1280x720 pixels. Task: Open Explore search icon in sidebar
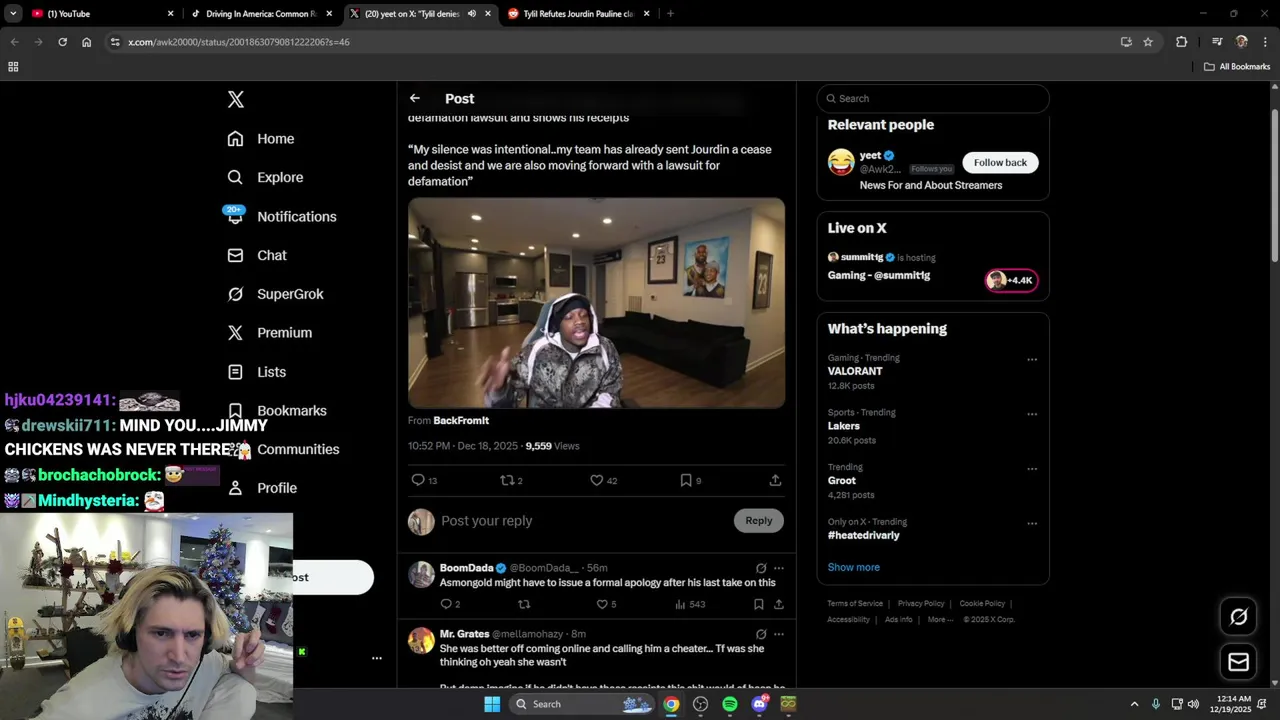pyautogui.click(x=235, y=177)
